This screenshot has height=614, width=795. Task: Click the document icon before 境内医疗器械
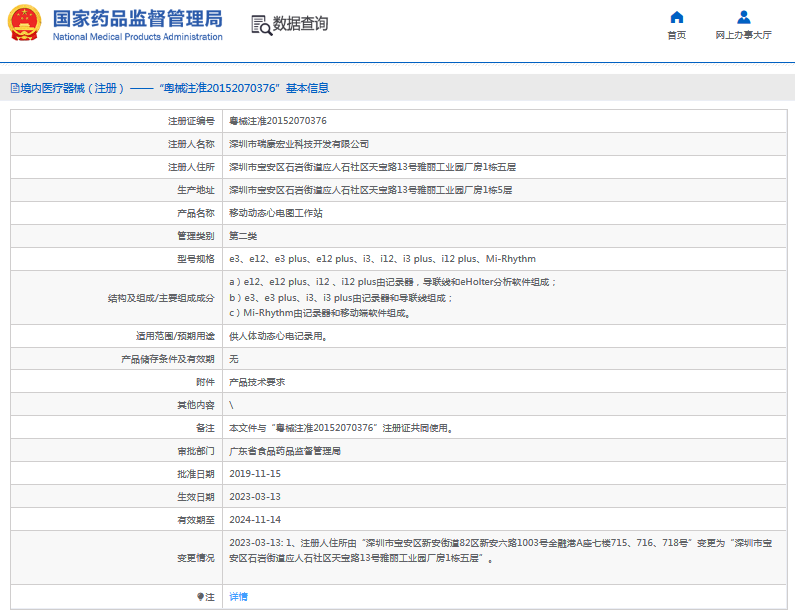(x=15, y=88)
